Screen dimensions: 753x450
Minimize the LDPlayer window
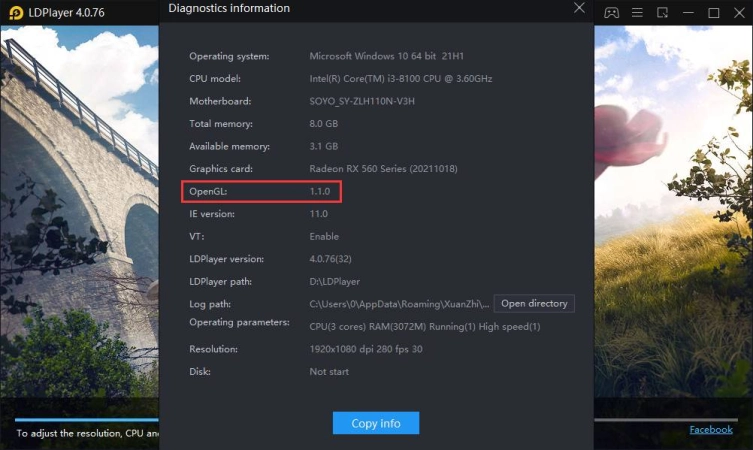point(688,13)
